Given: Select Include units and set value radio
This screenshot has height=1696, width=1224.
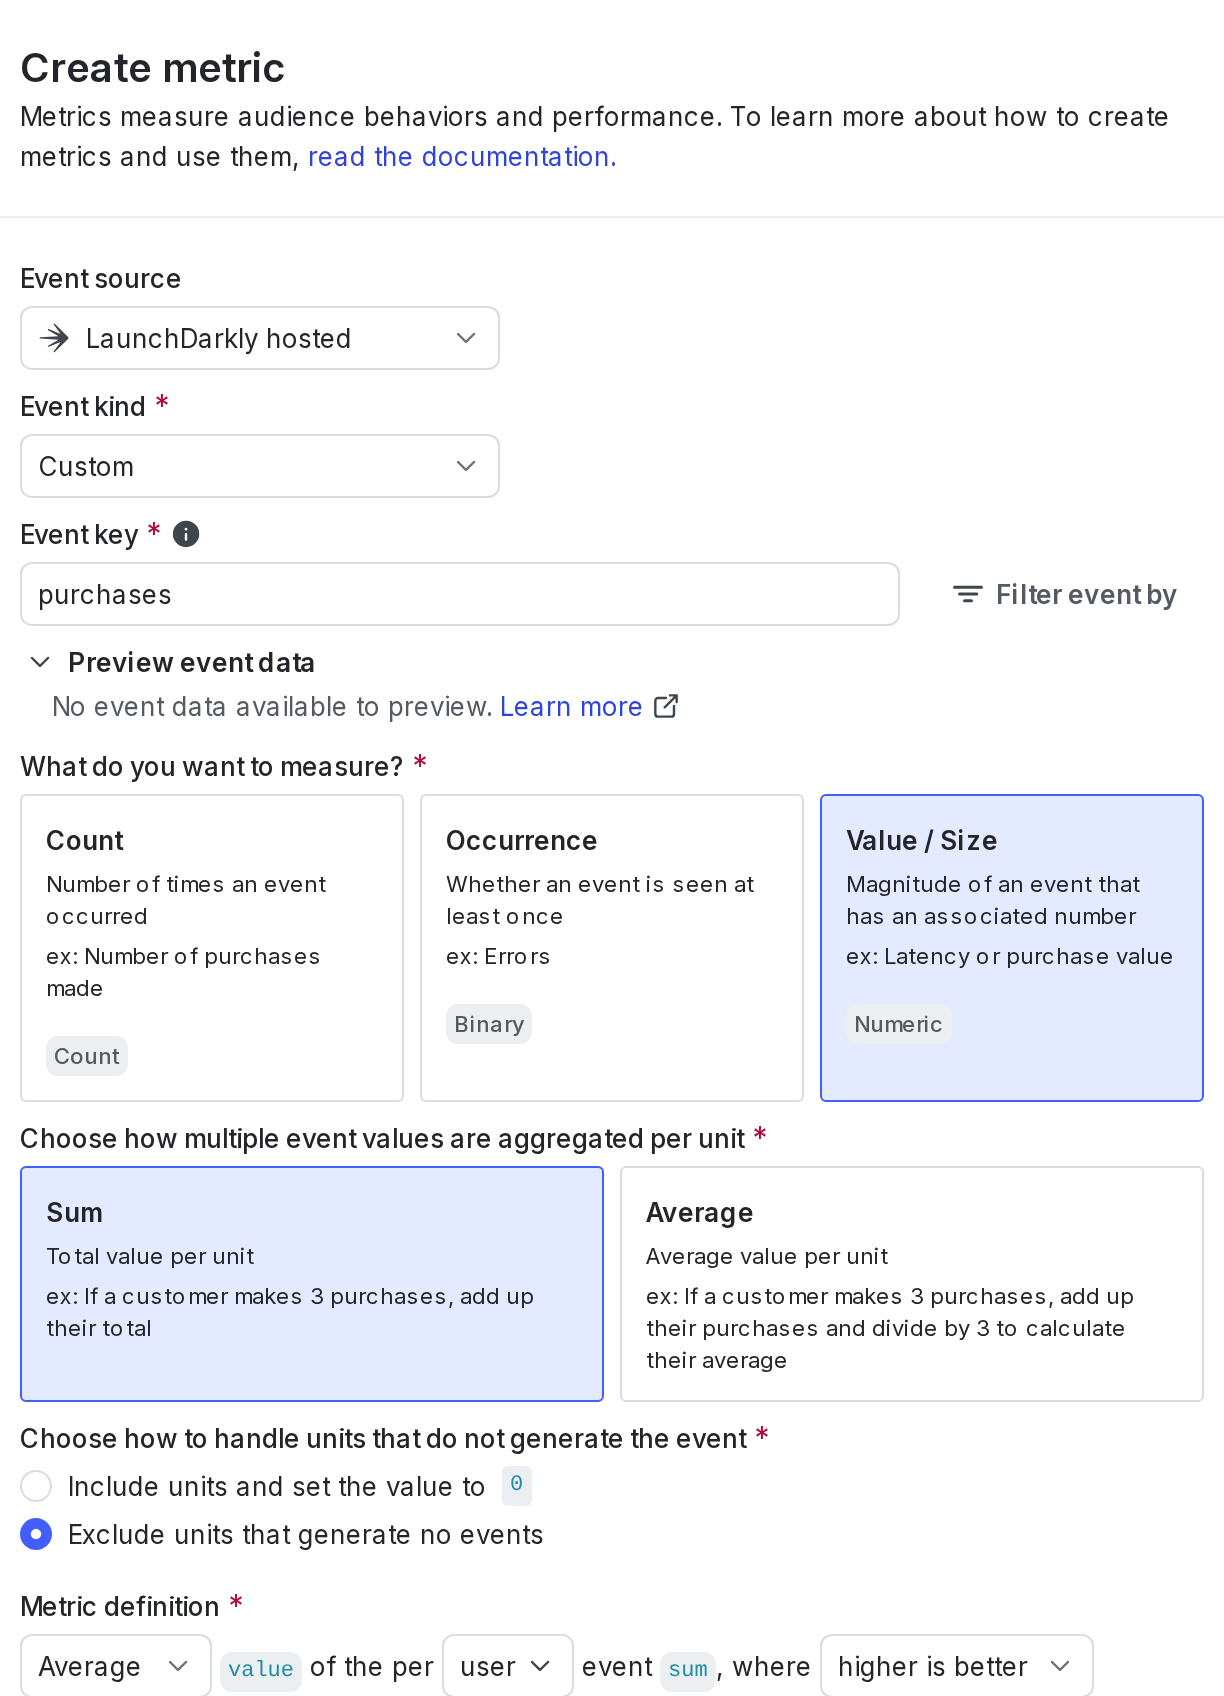Looking at the screenshot, I should (36, 1486).
